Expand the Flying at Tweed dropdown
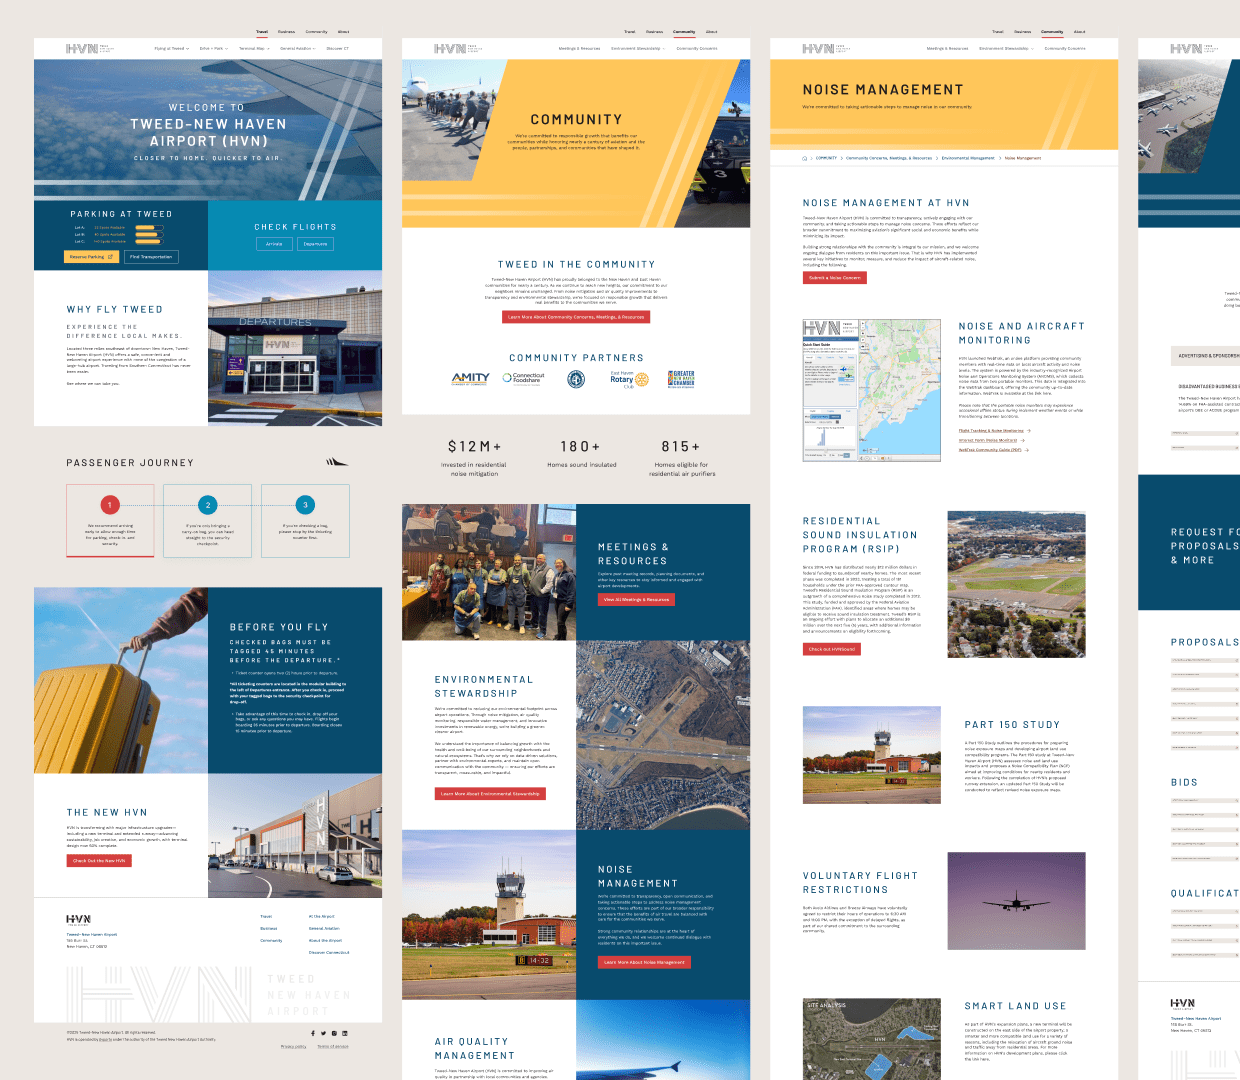Image resolution: width=1240 pixels, height=1080 pixels. (171, 48)
